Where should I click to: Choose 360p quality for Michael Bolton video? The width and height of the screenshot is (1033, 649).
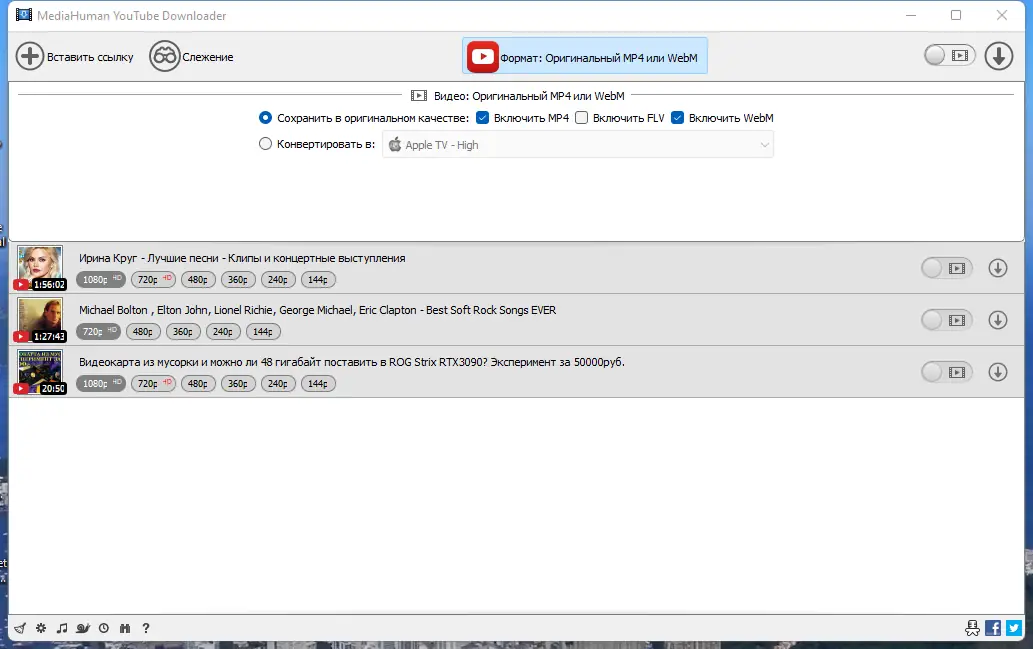(x=183, y=331)
